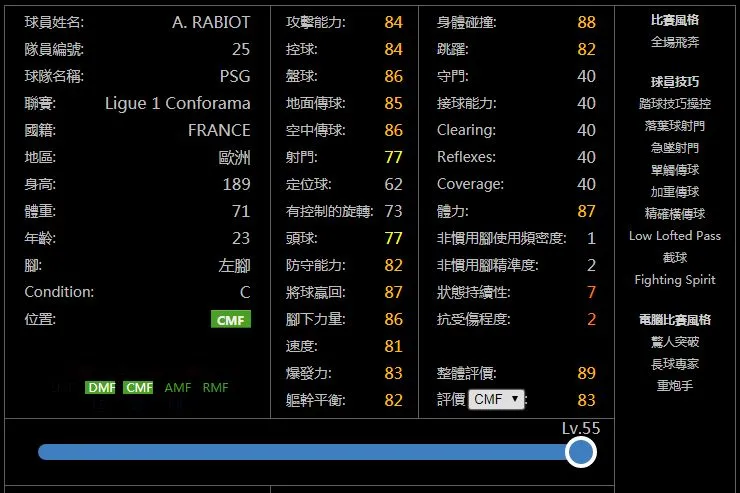Click the 空中傳球 stat label
This screenshot has height=493, width=740.
tap(315, 130)
